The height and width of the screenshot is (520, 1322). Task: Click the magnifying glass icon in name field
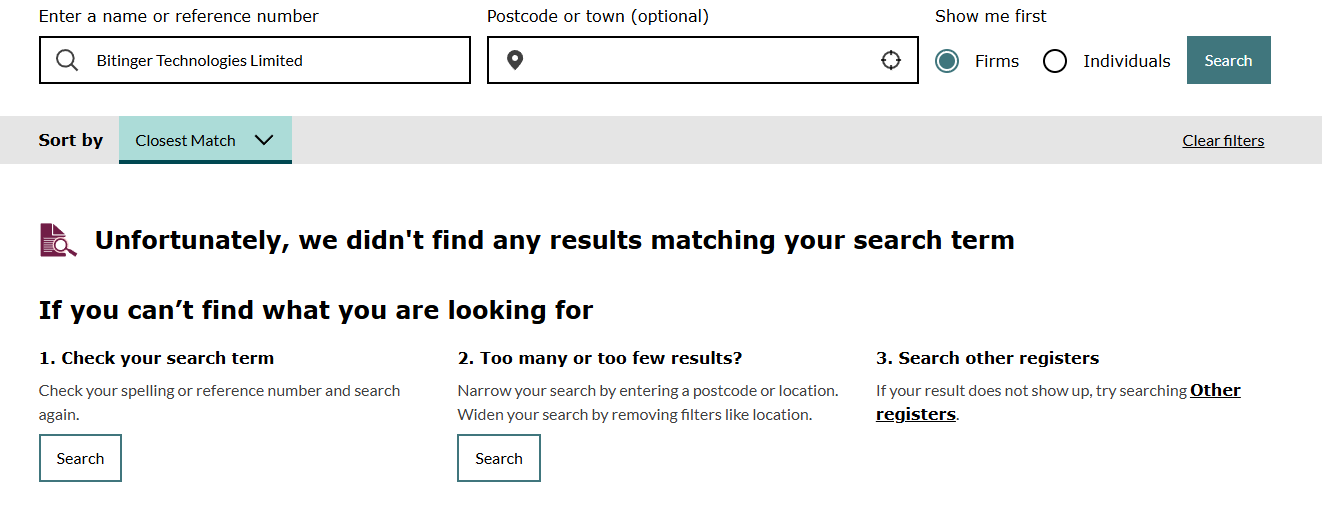pyautogui.click(x=67, y=61)
